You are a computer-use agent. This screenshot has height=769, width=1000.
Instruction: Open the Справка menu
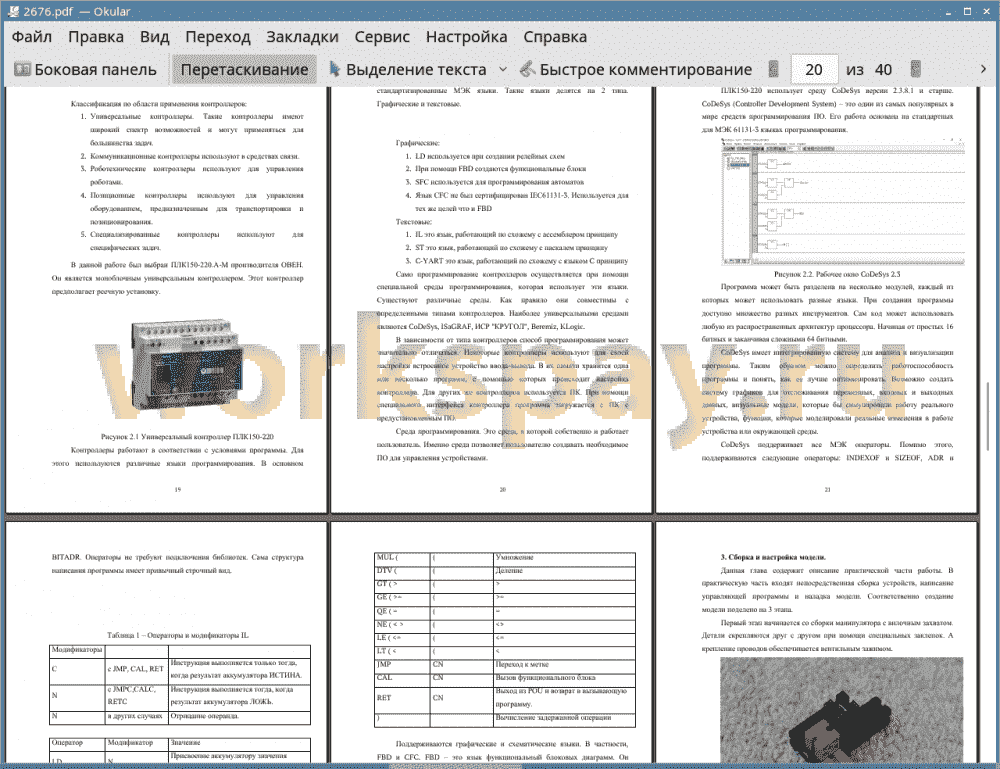[x=555, y=37]
